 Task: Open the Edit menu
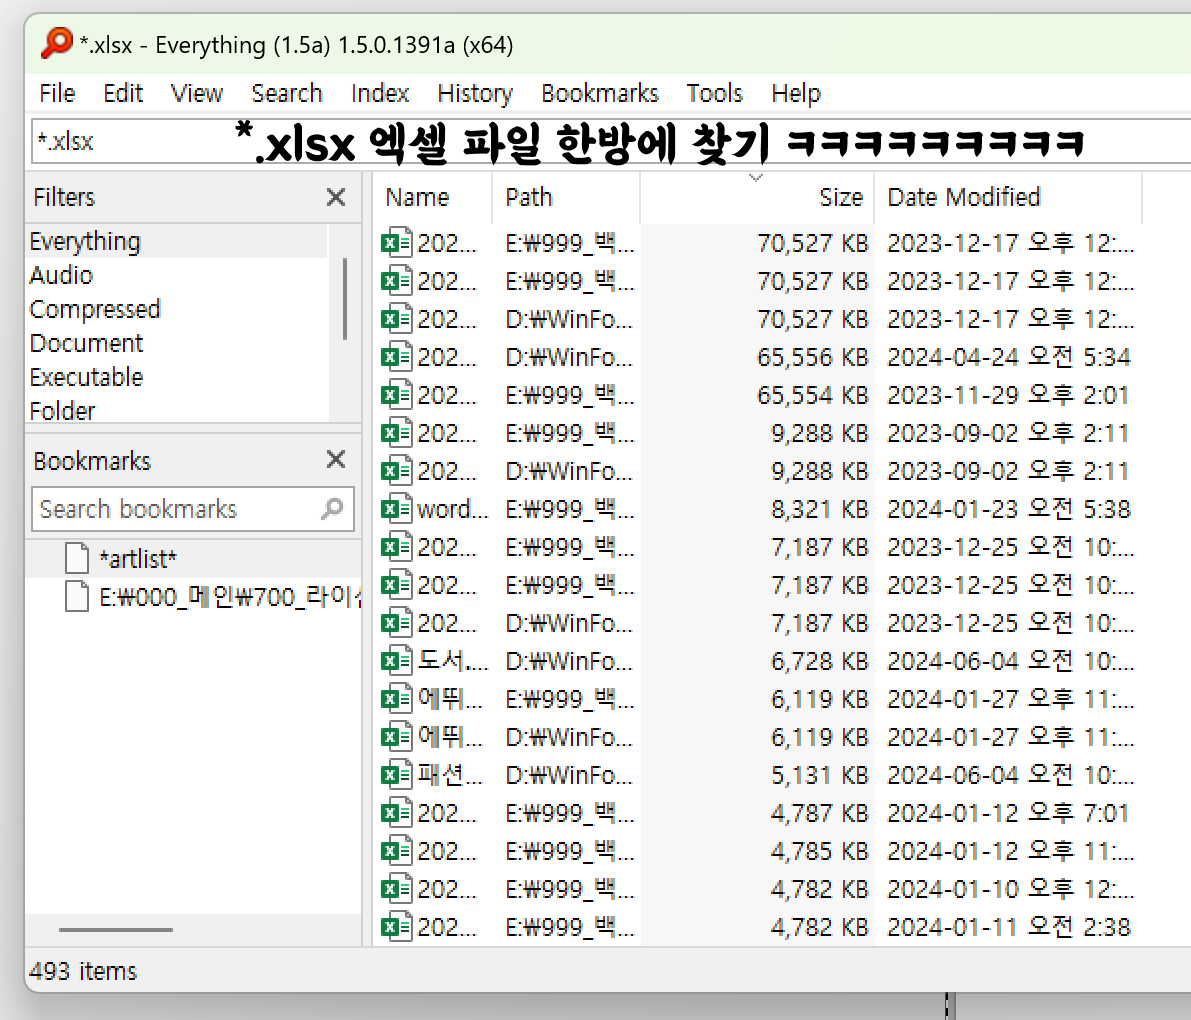click(123, 93)
